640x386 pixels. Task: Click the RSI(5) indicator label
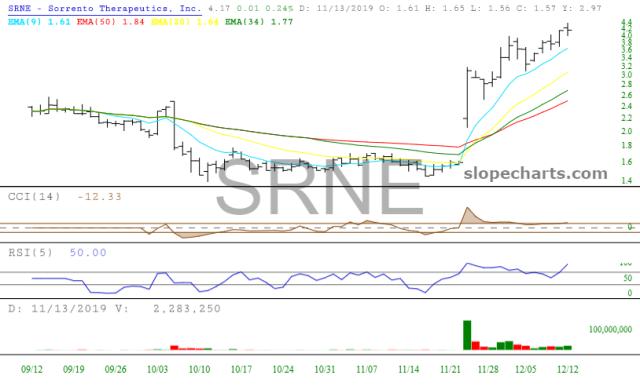[30, 253]
